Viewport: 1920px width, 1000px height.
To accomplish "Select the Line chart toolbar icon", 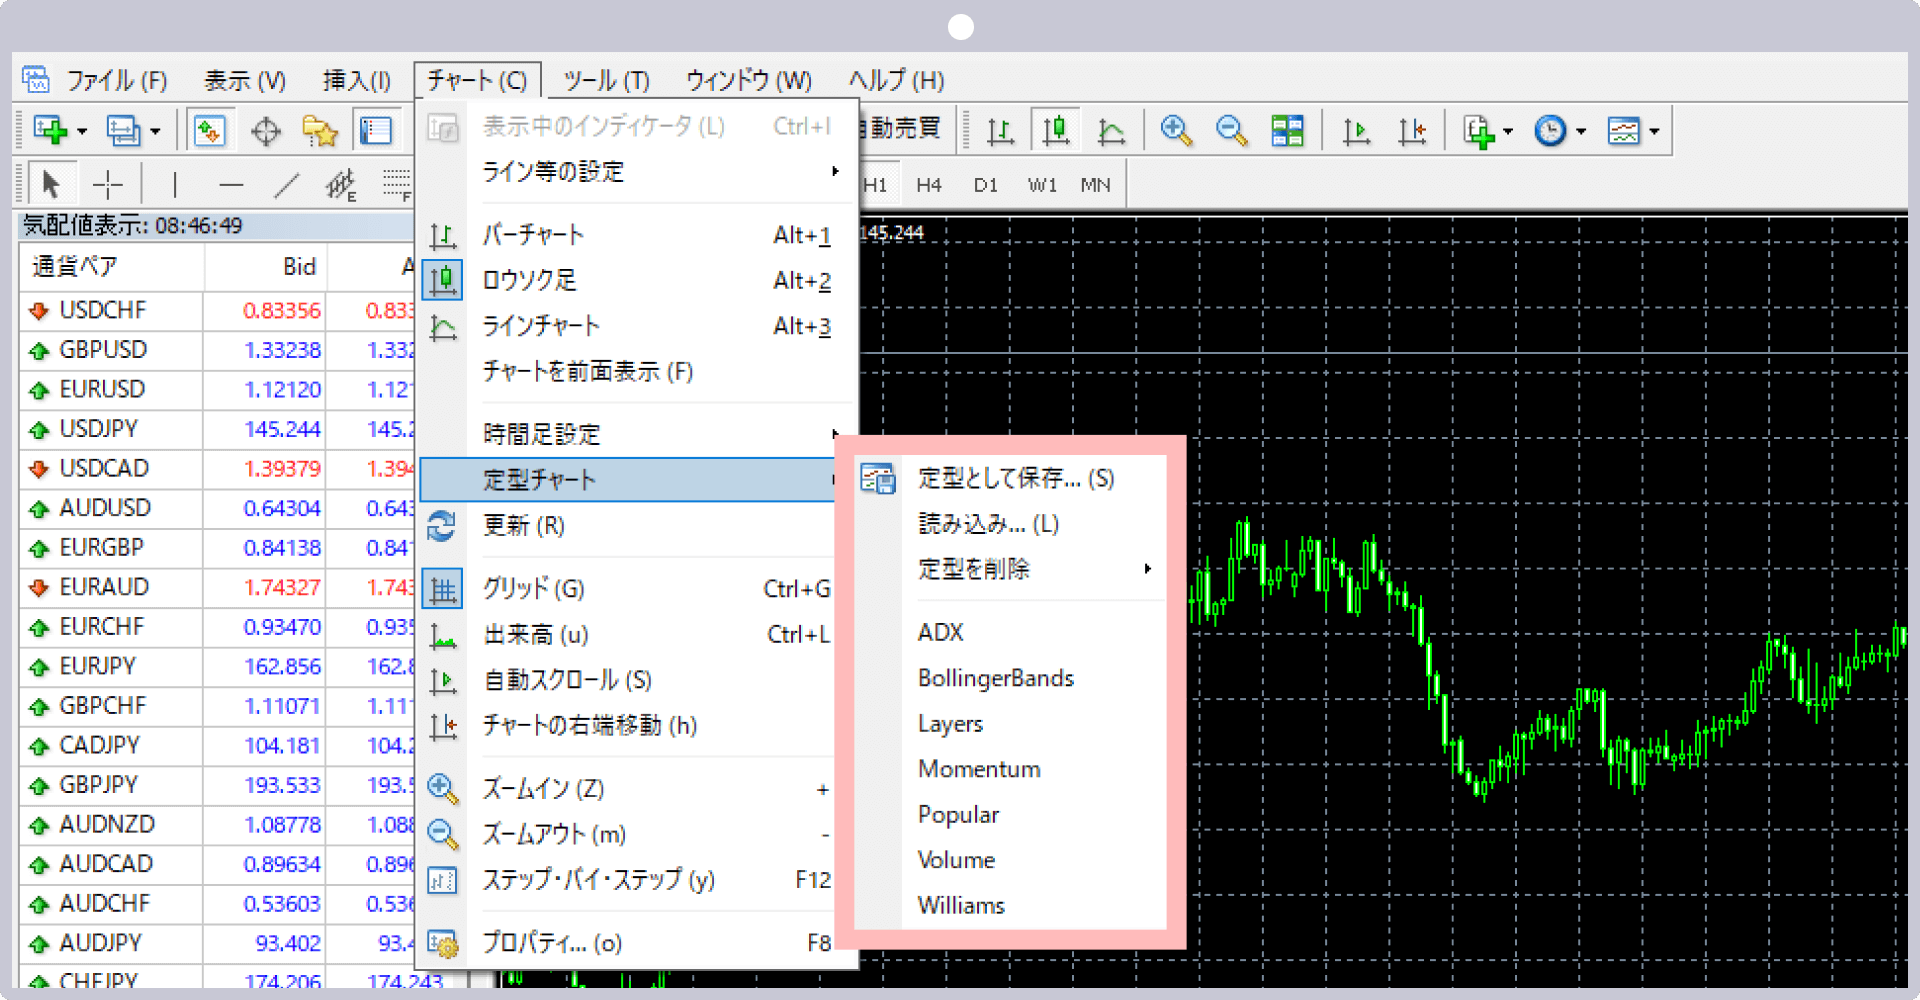I will [1111, 129].
